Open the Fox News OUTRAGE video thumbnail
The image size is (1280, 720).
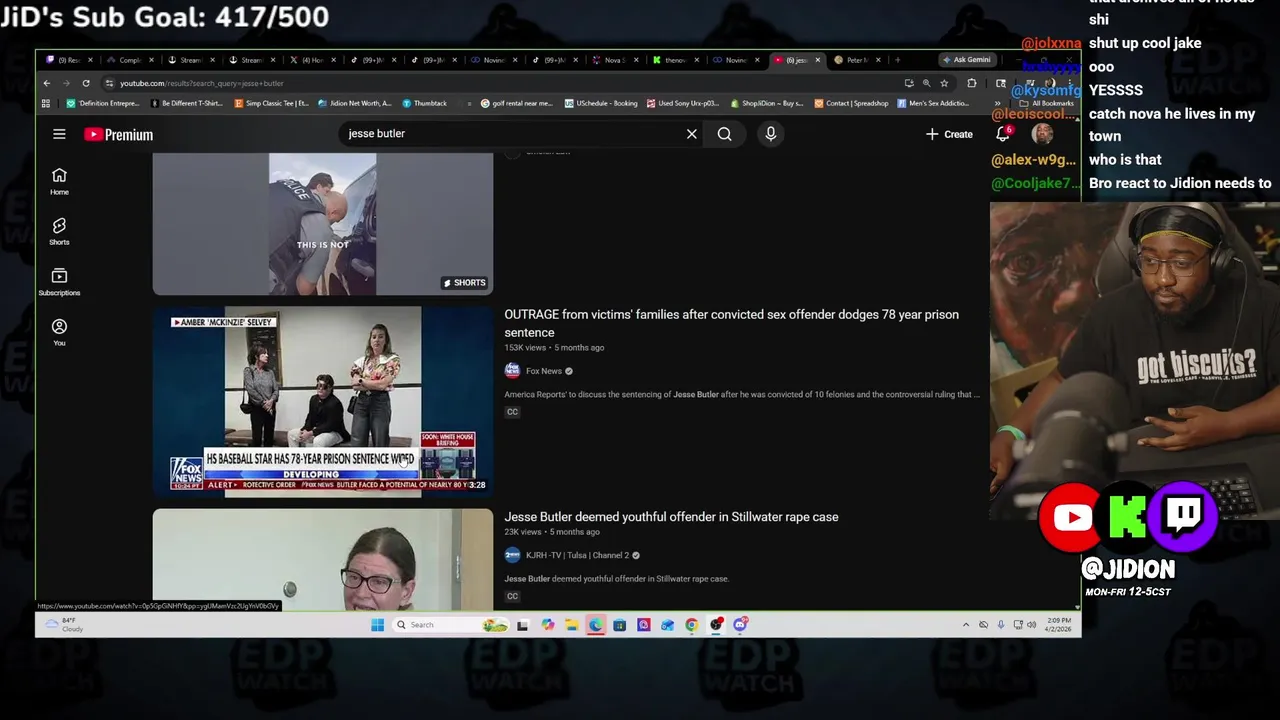click(x=323, y=401)
